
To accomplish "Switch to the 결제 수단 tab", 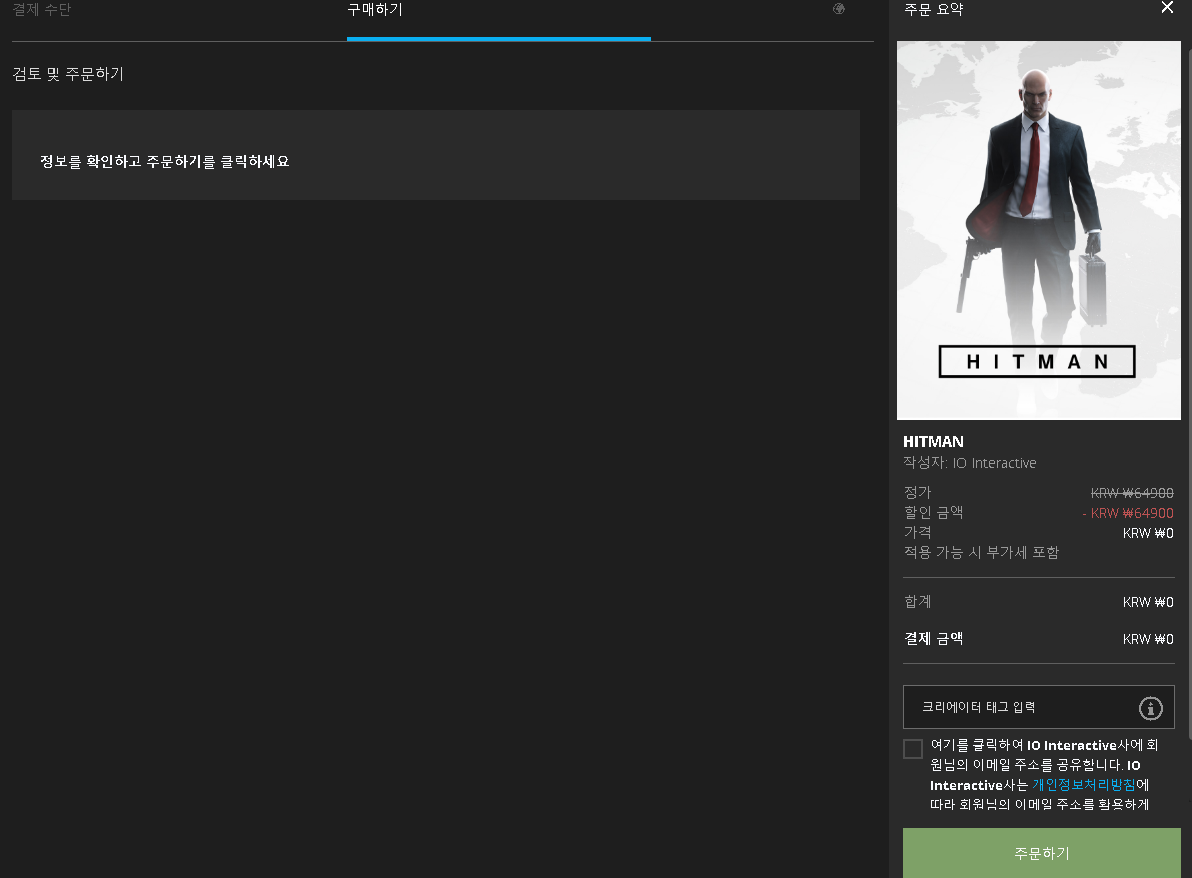I will click(42, 10).
